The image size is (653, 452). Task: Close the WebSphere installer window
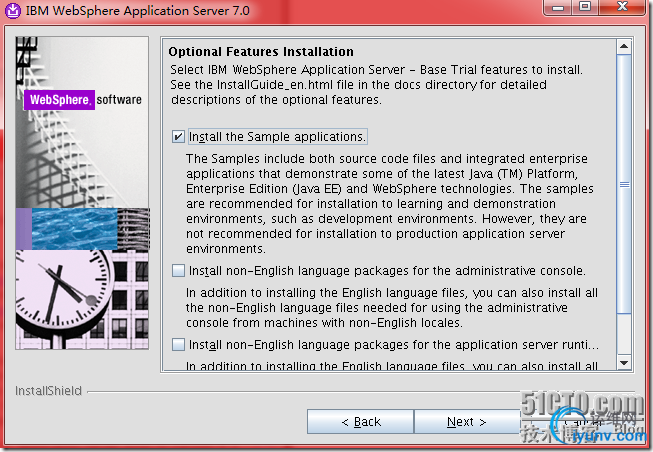[x=622, y=7]
